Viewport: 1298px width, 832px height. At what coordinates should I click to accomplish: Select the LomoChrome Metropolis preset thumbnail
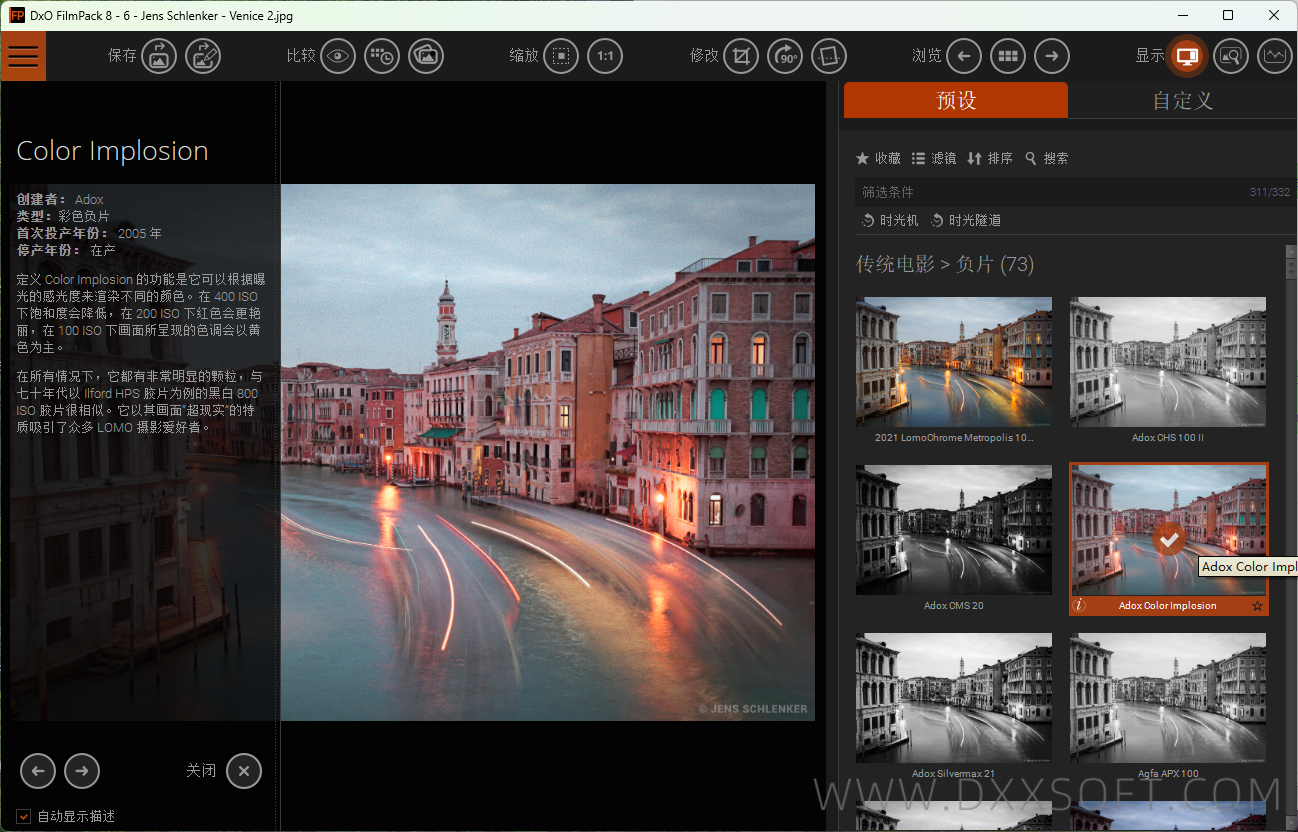coord(954,362)
